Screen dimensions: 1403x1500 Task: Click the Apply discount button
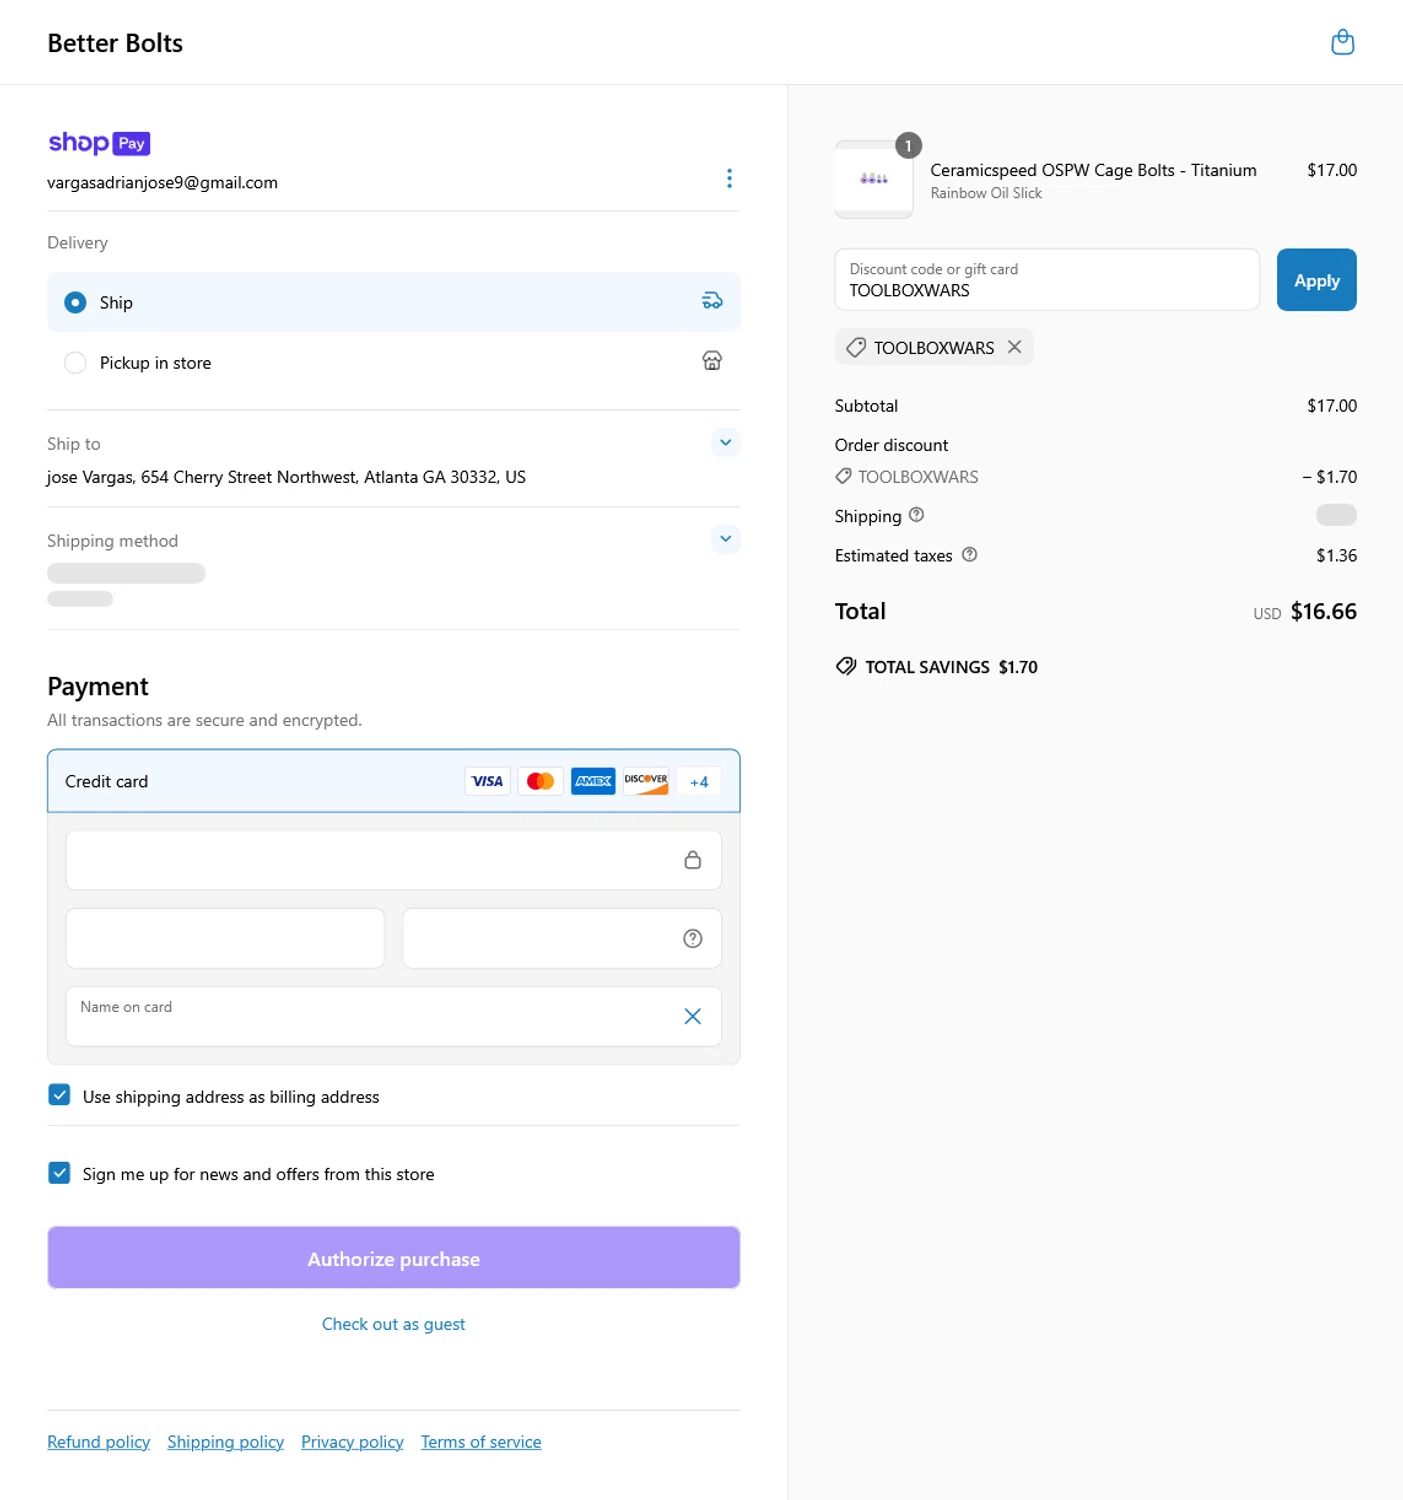1316,280
